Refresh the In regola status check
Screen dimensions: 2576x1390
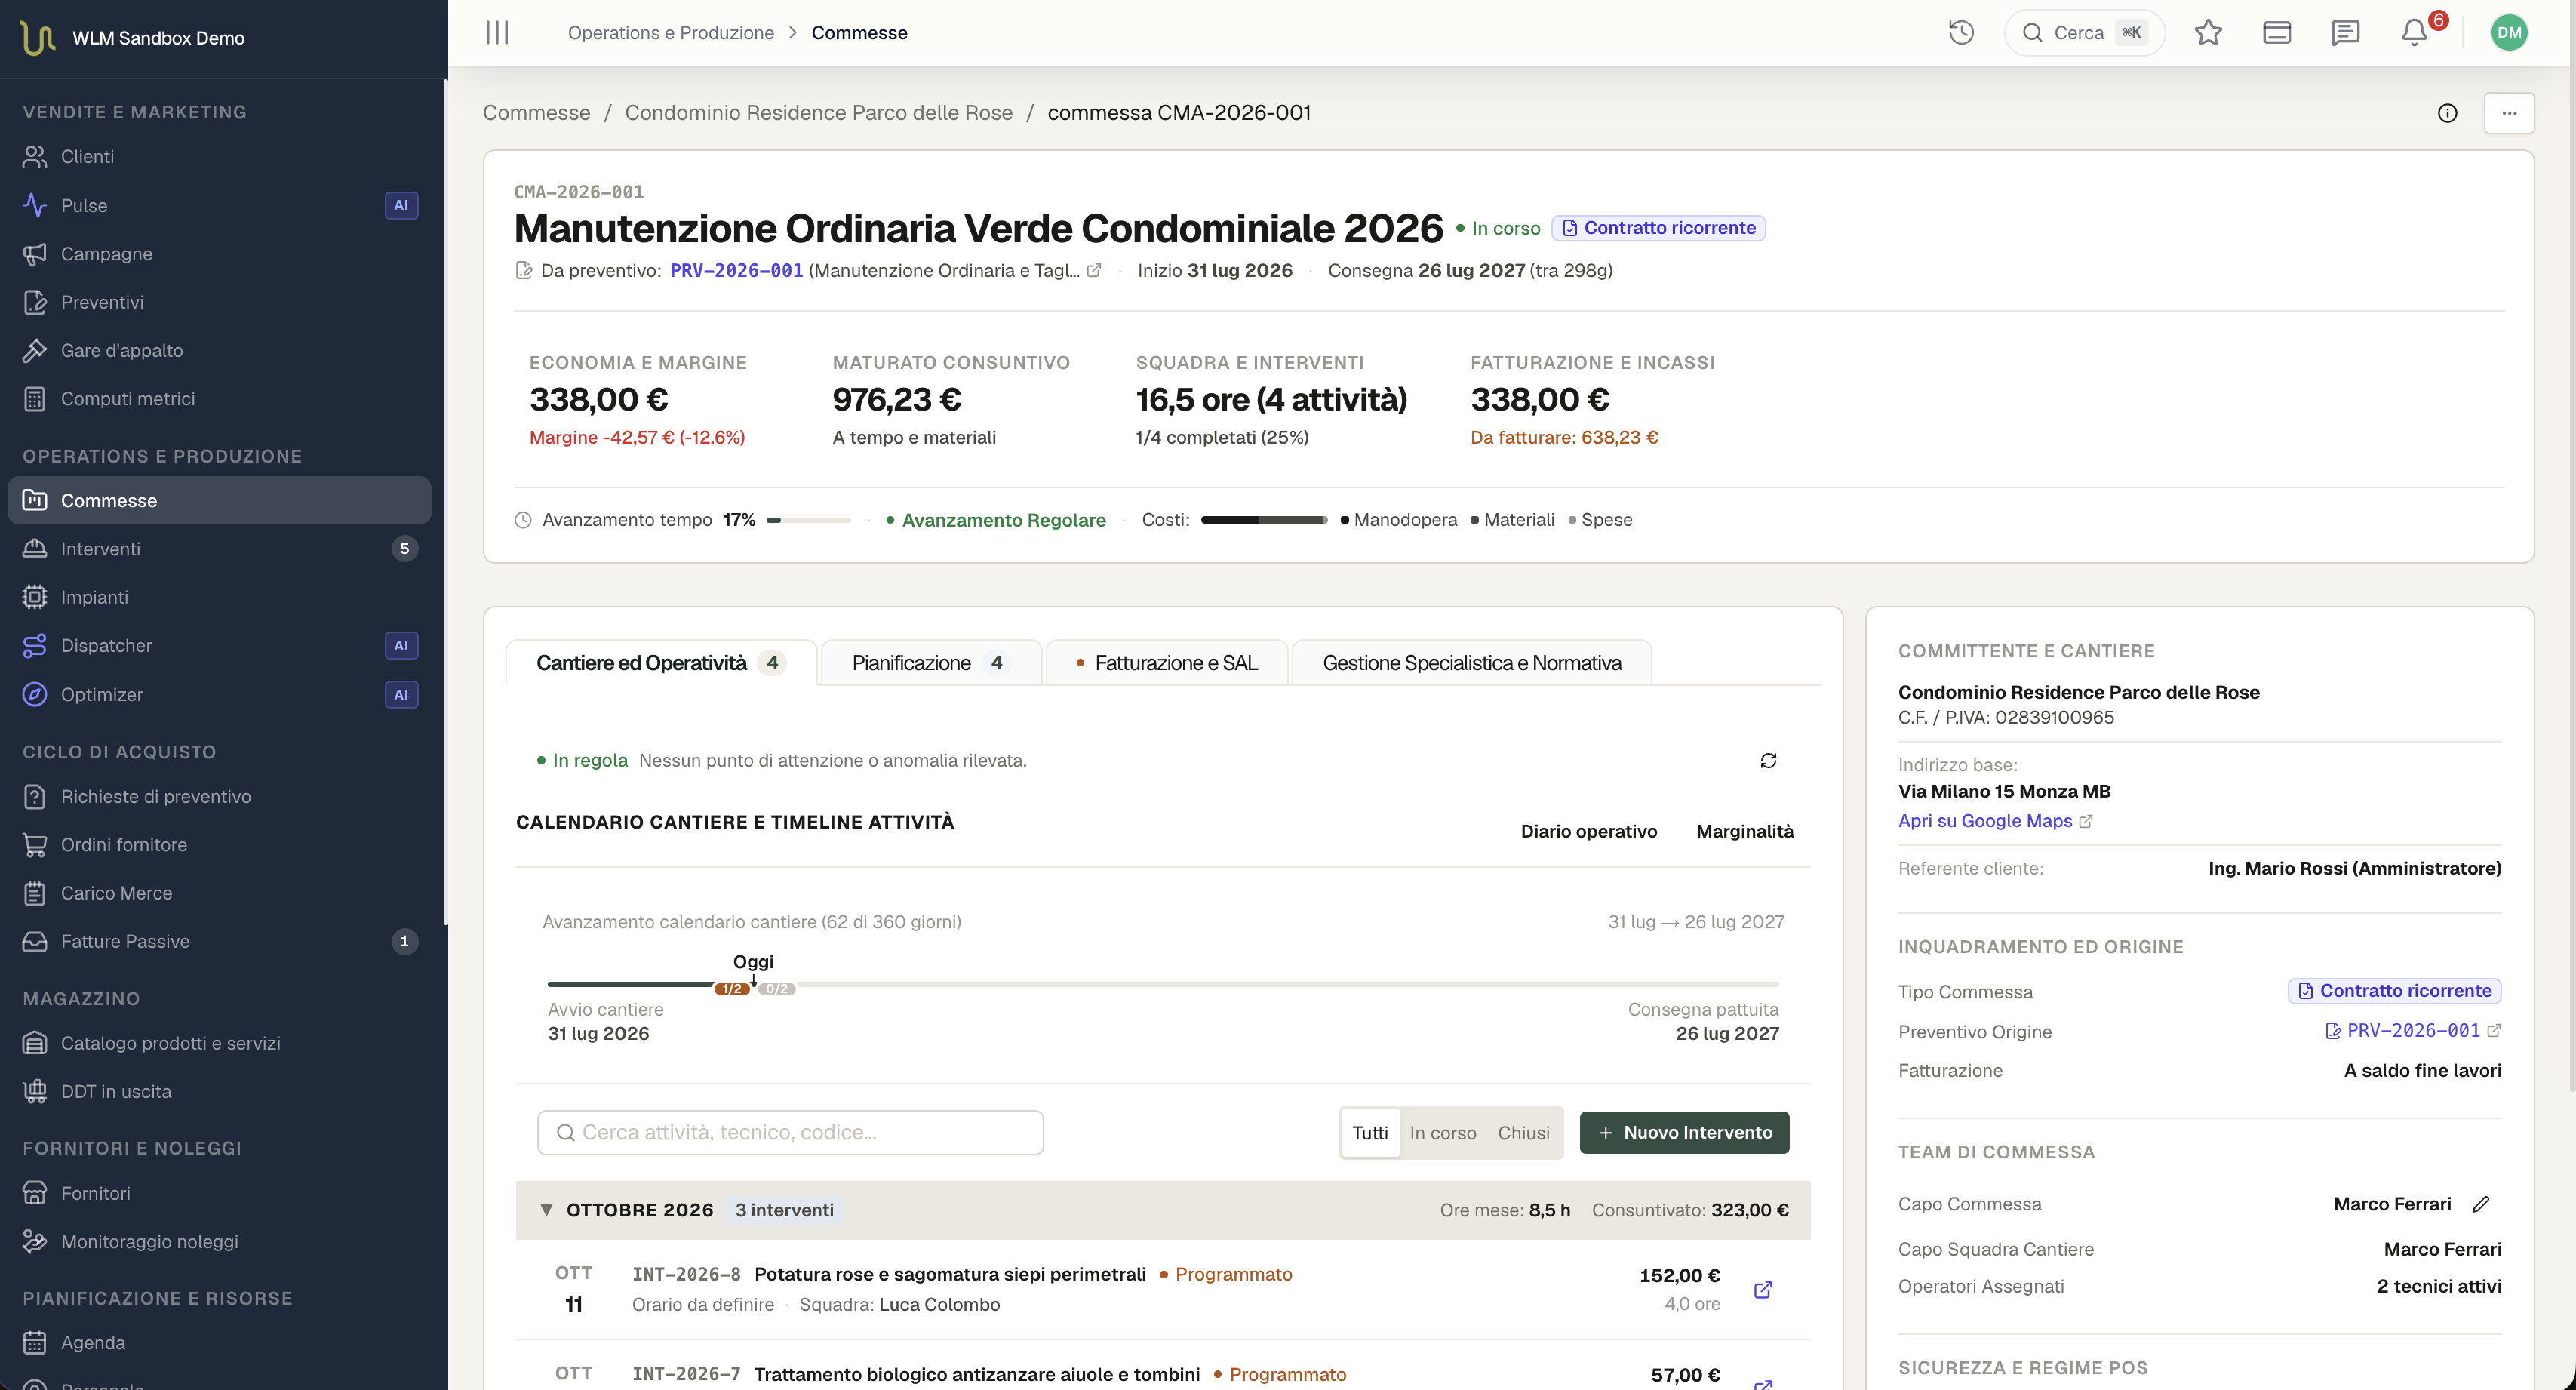point(1768,761)
